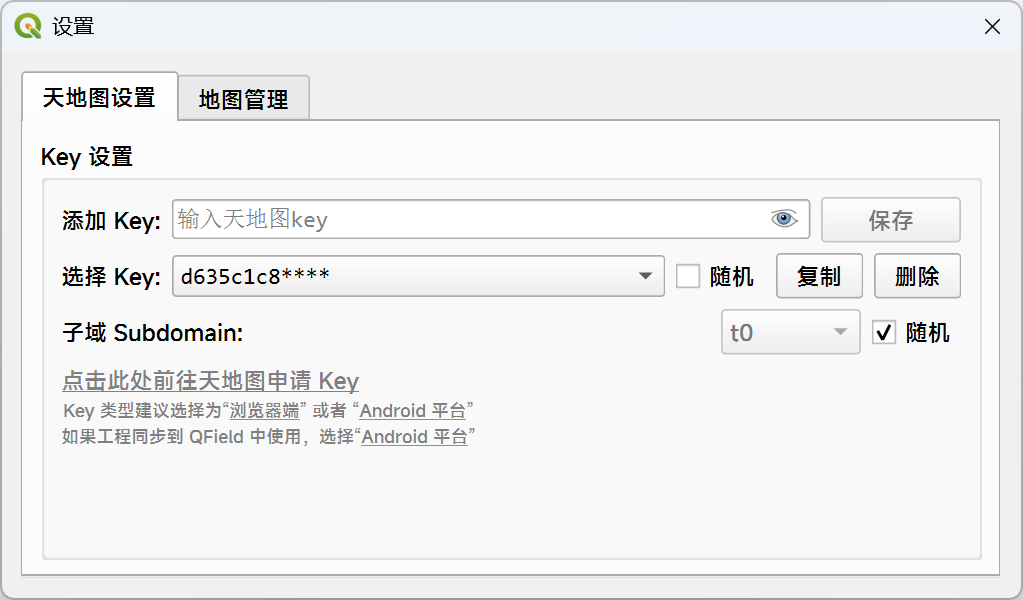Follow the Android 平台 link on the QField line
The width and height of the screenshot is (1023, 600).
coord(414,437)
